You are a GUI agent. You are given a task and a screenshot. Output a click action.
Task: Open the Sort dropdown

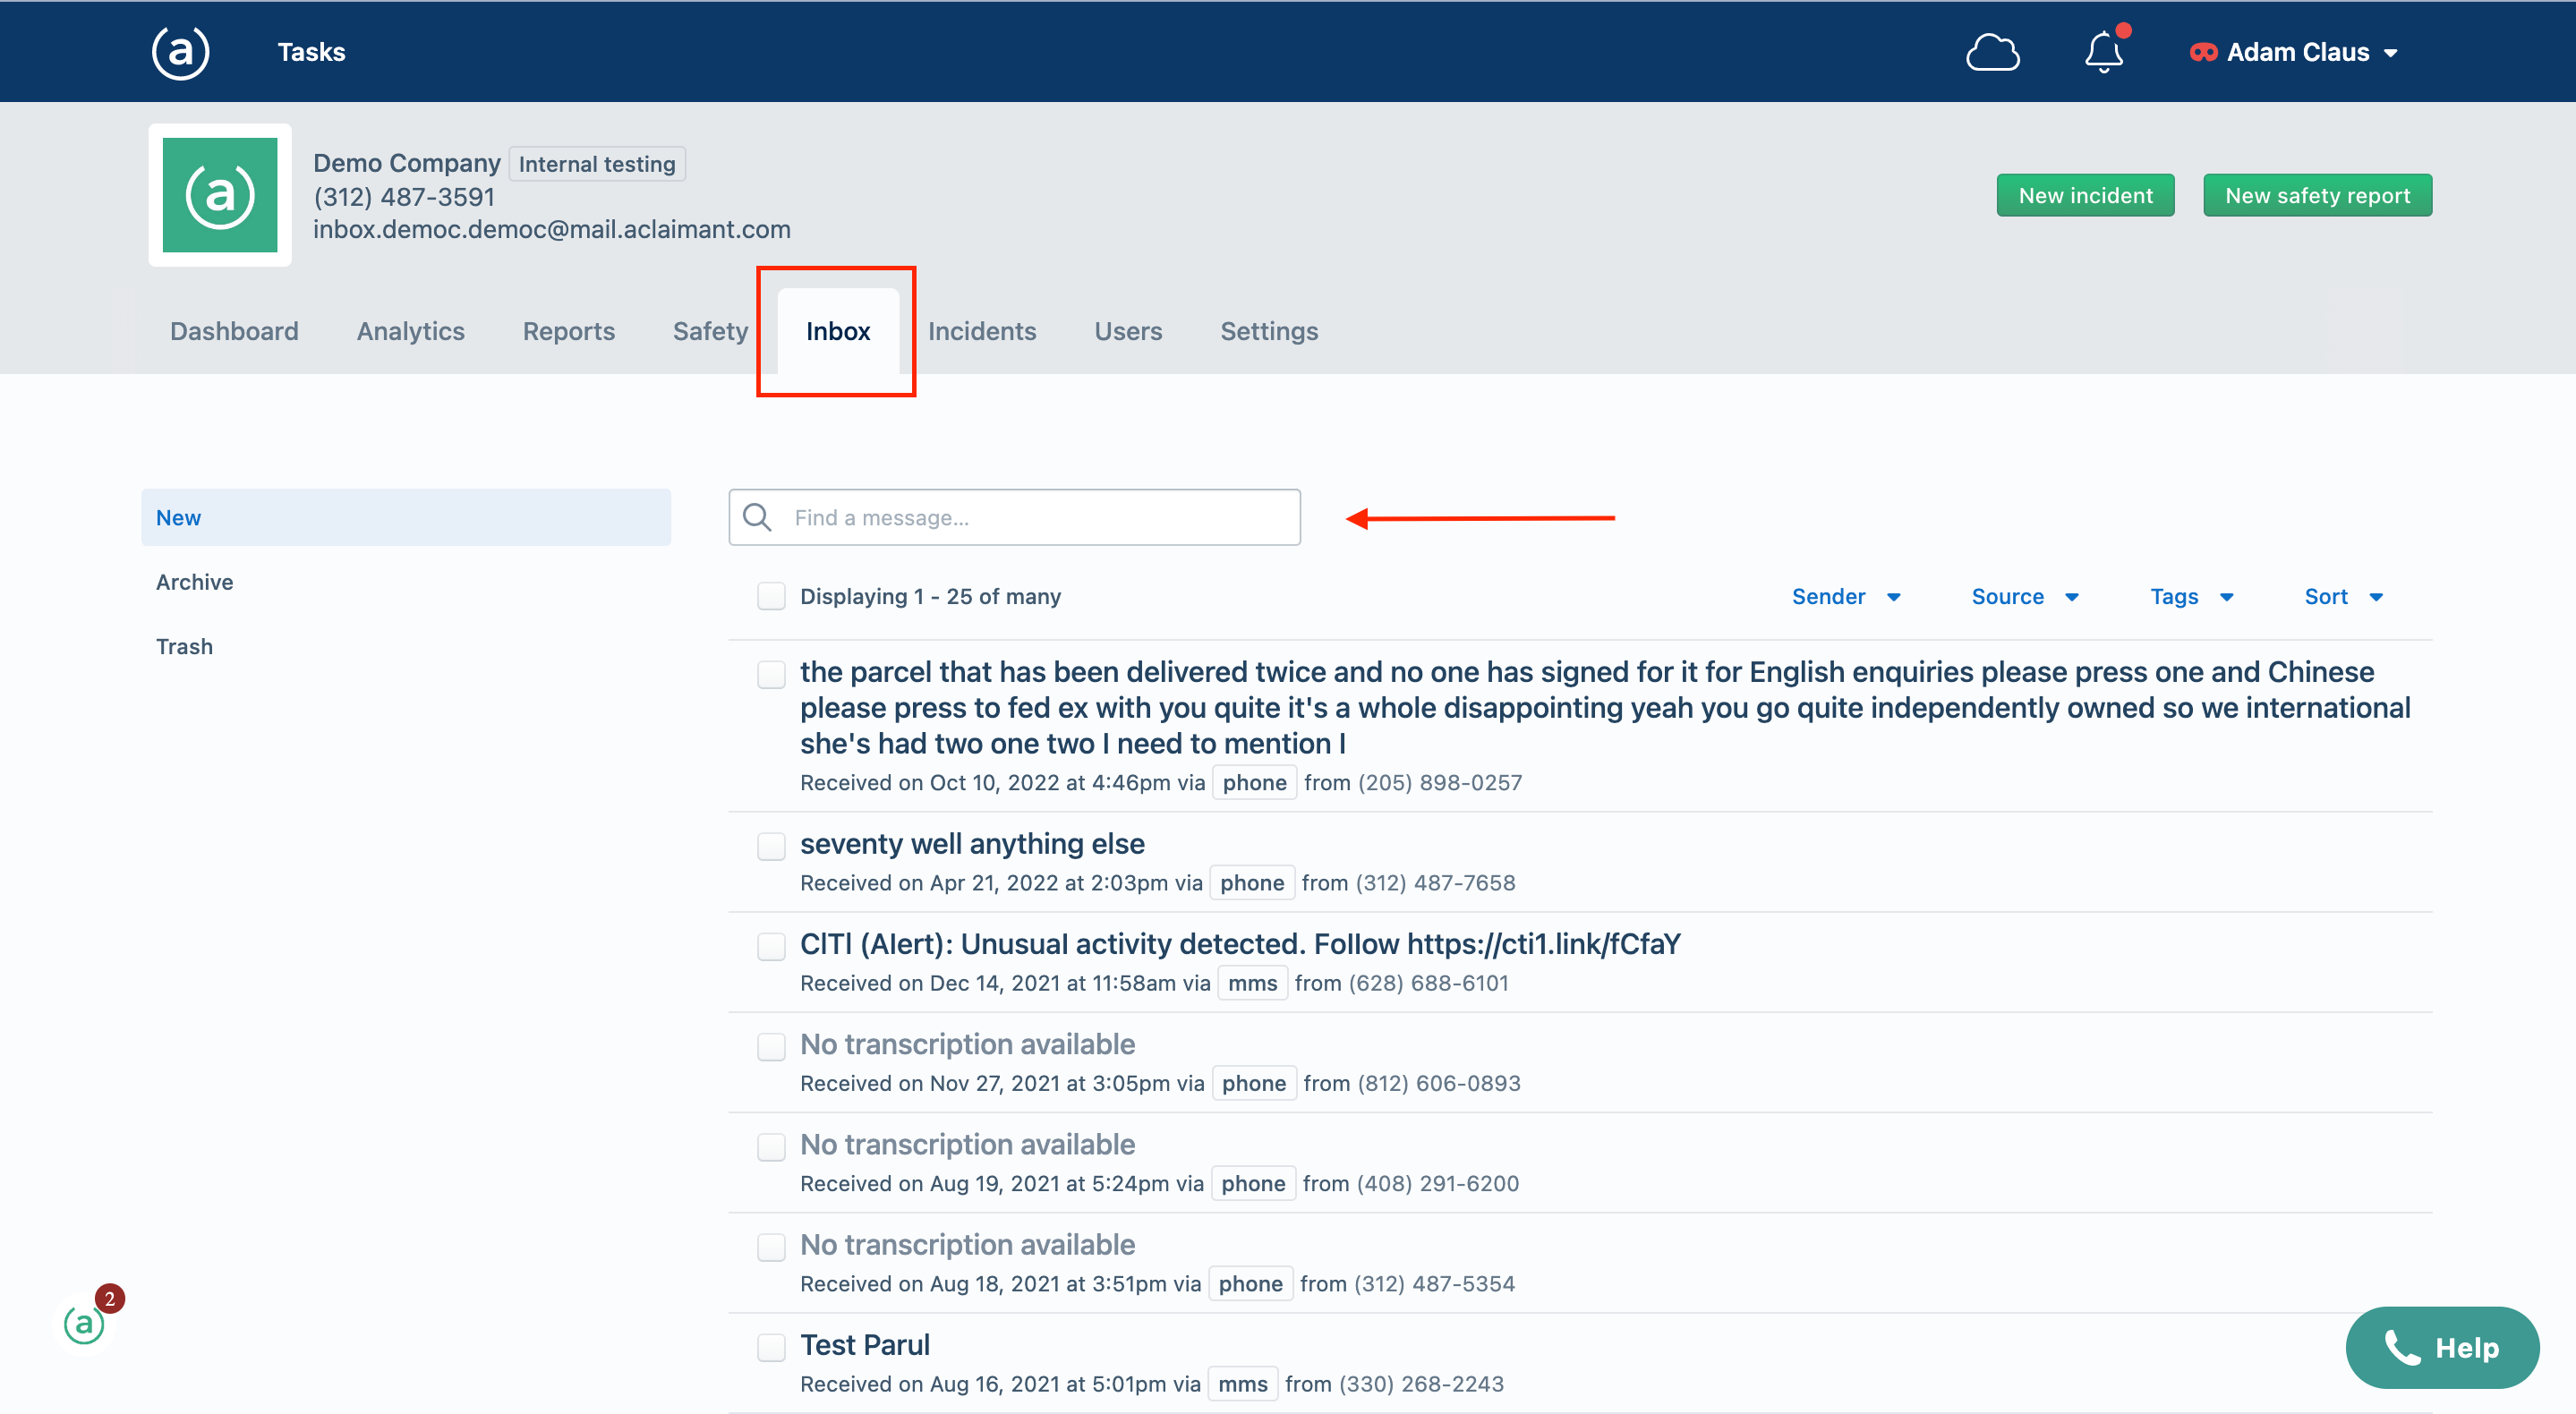coord(2343,596)
